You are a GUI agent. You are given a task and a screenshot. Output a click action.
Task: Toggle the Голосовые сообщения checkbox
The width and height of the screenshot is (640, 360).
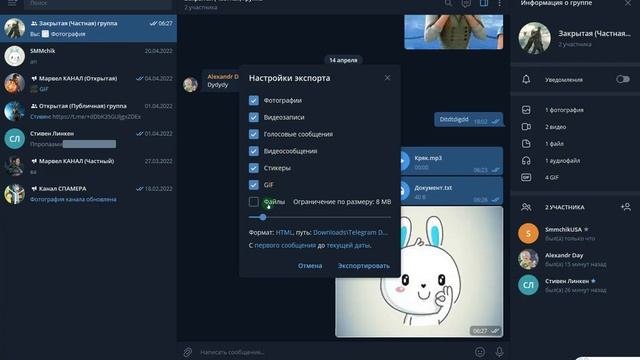[x=253, y=134]
